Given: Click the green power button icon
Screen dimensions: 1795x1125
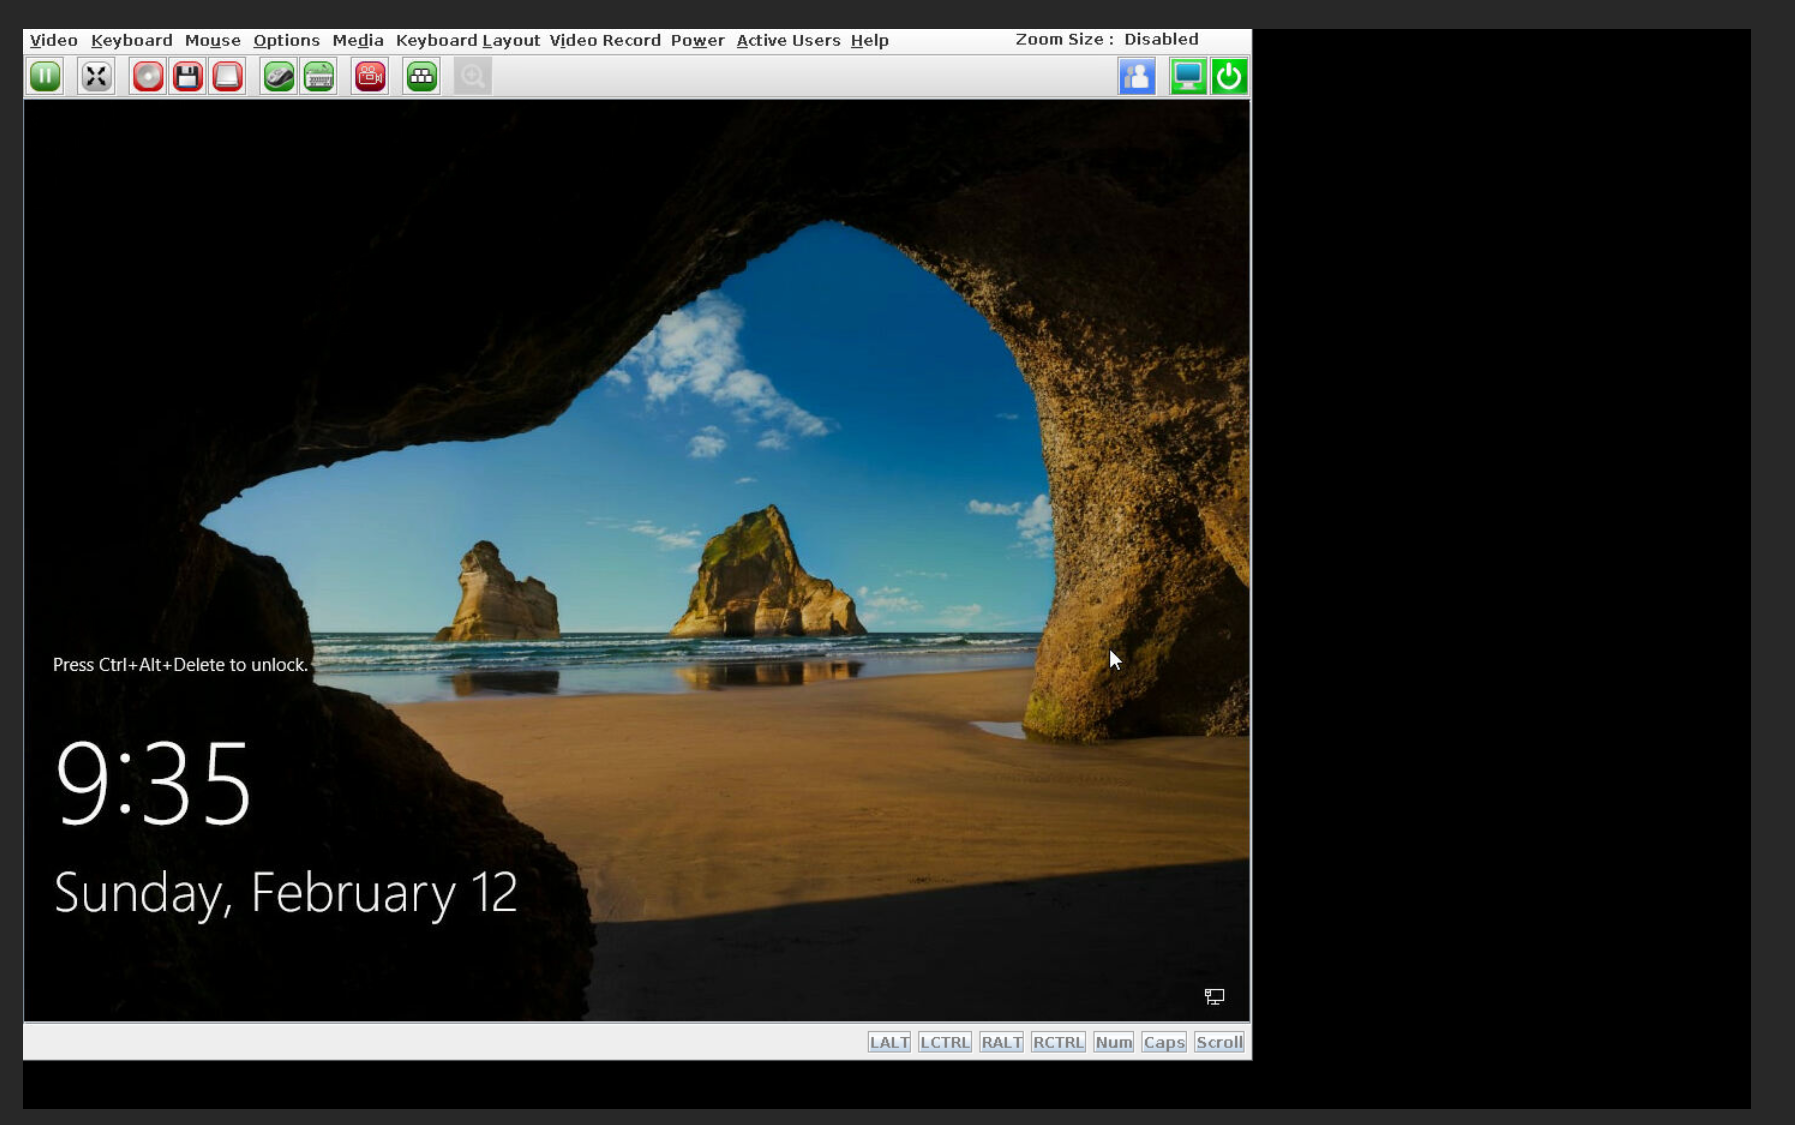Looking at the screenshot, I should pos(1229,77).
